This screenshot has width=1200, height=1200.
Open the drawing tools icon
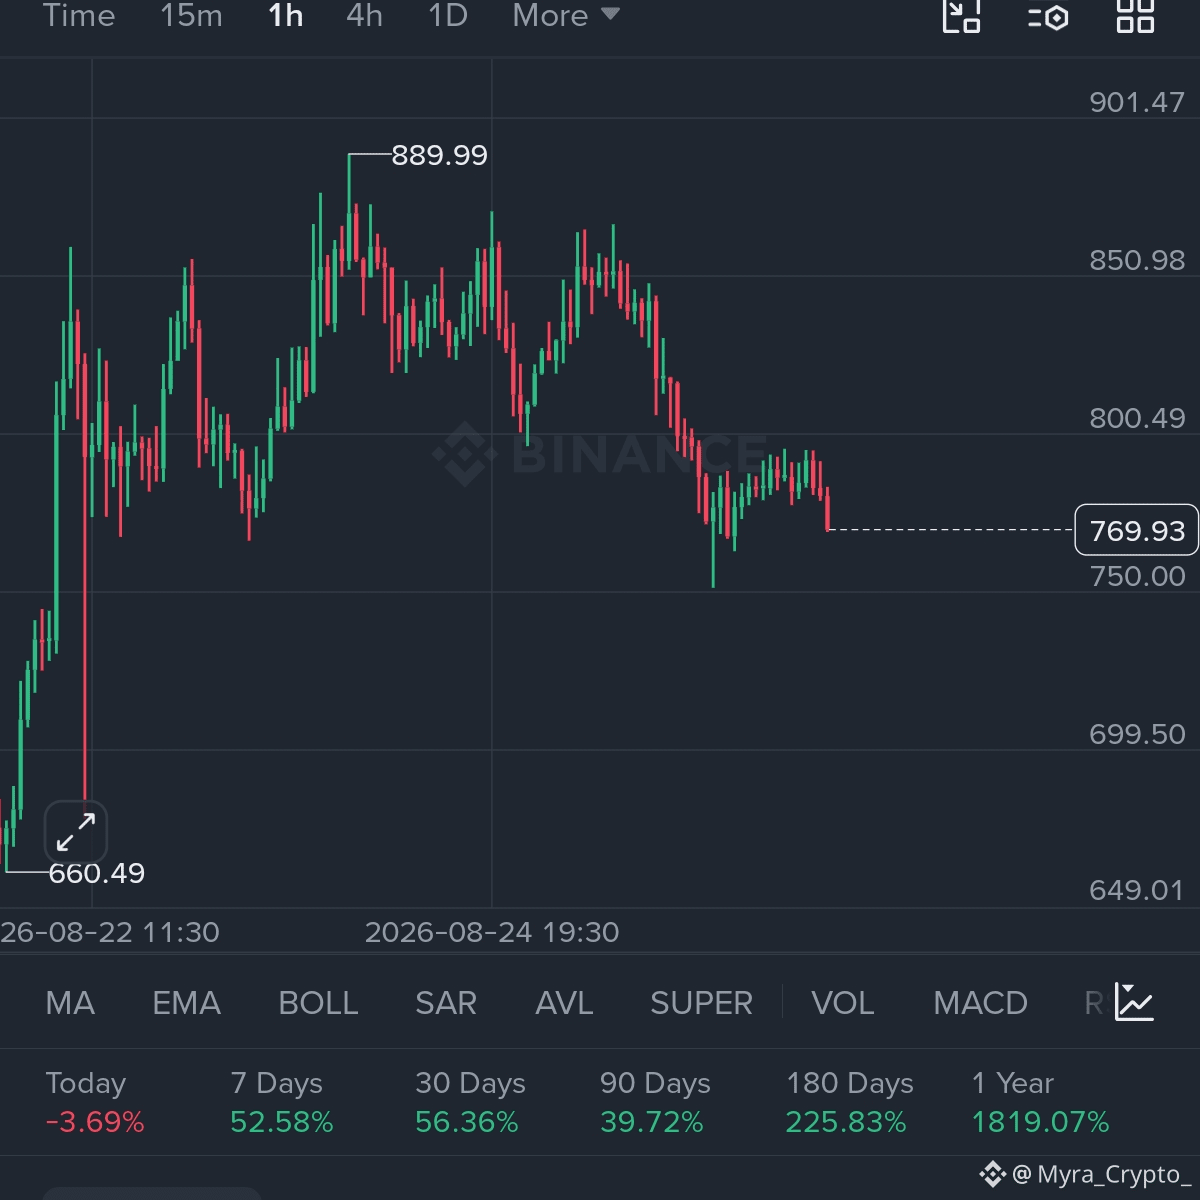(962, 16)
